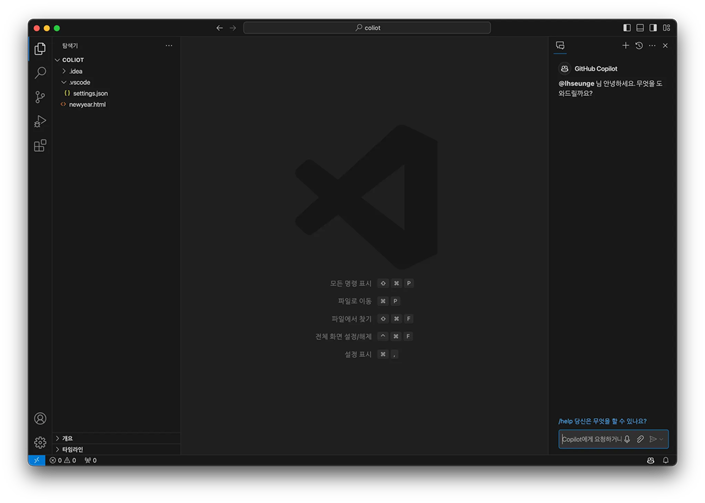705x503 pixels.
Task: Click the Accounts icon in activity bar
Action: tap(40, 419)
